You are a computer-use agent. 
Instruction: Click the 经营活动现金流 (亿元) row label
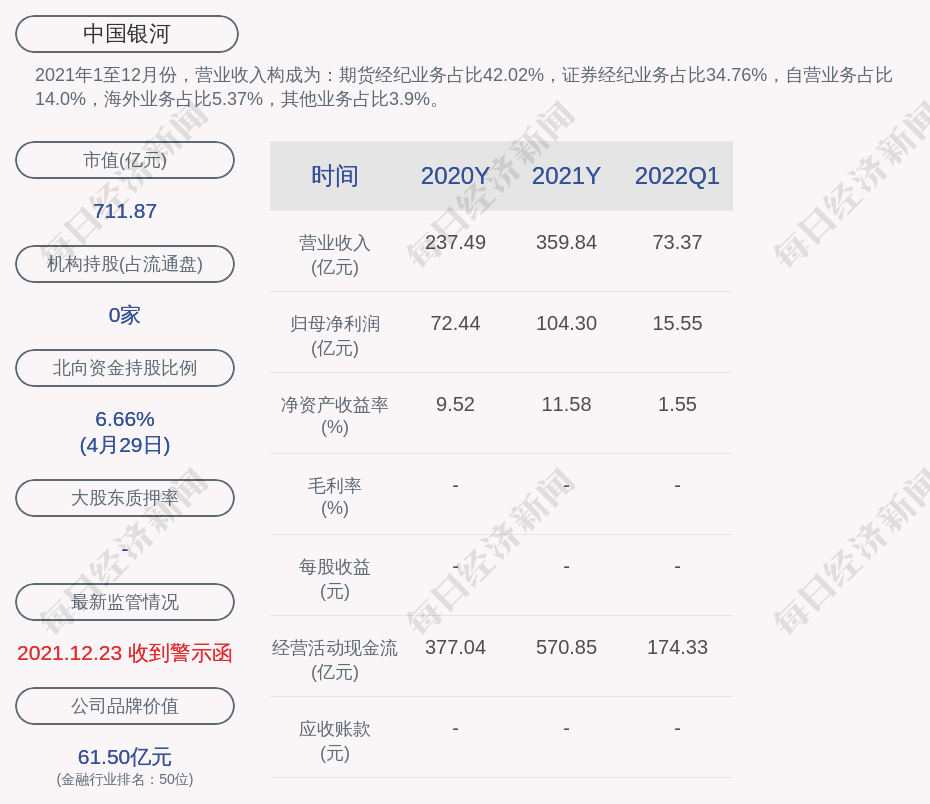pyautogui.click(x=335, y=660)
